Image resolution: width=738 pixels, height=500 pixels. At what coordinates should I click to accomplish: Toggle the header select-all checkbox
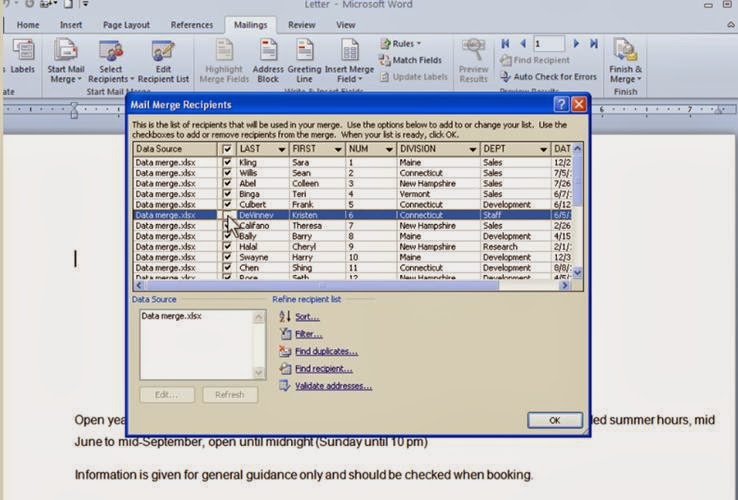227,149
